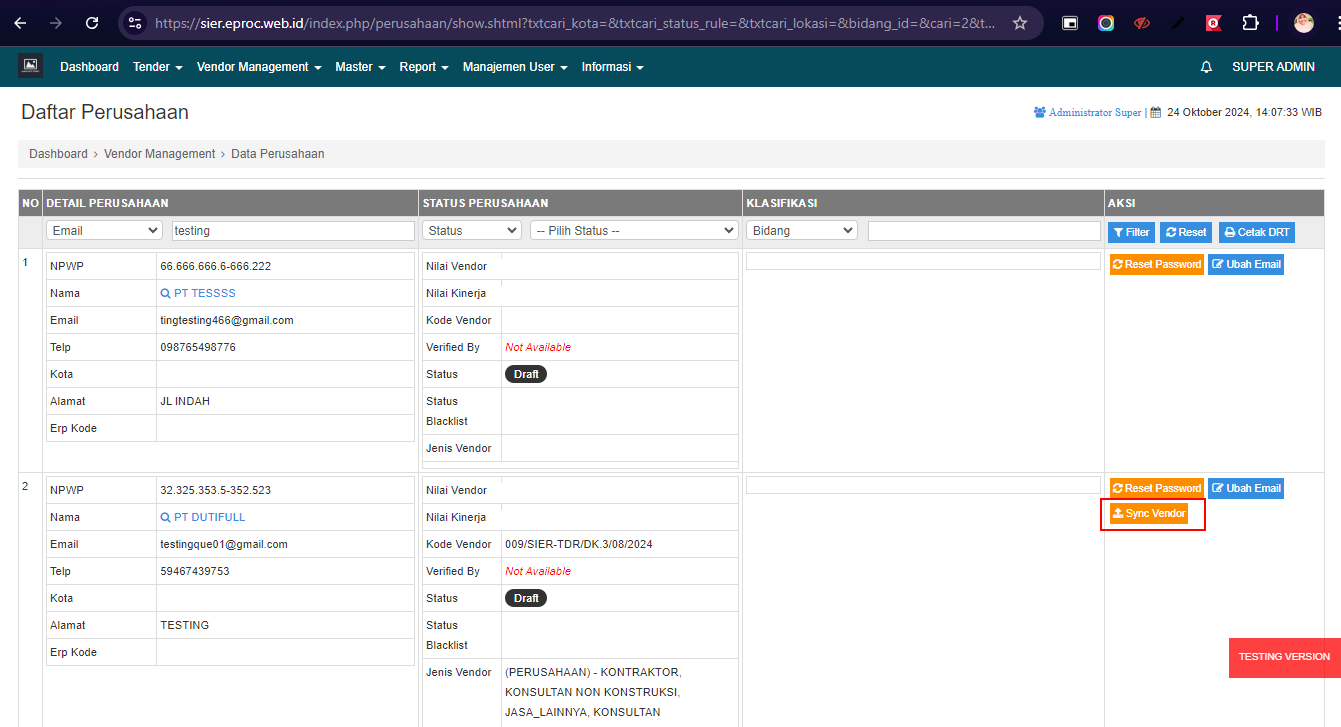Open the Bidang classification dropdown

click(x=801, y=231)
